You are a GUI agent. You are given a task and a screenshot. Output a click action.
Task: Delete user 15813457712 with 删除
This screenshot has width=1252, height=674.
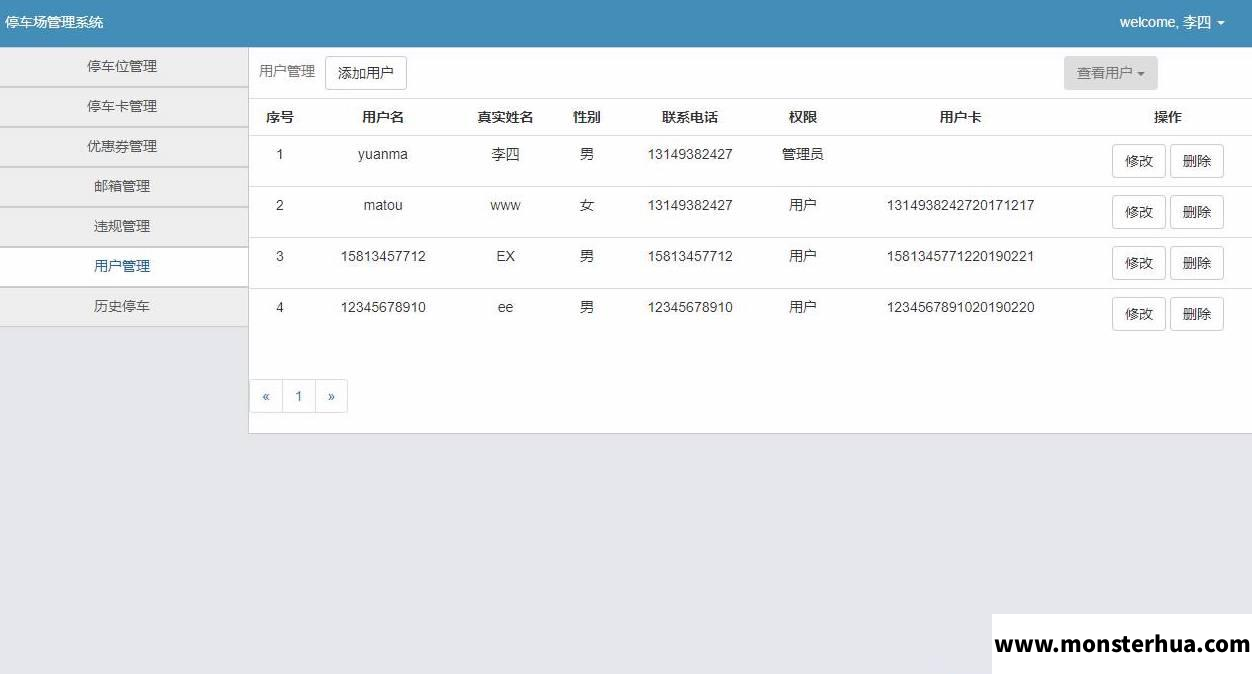click(1197, 263)
